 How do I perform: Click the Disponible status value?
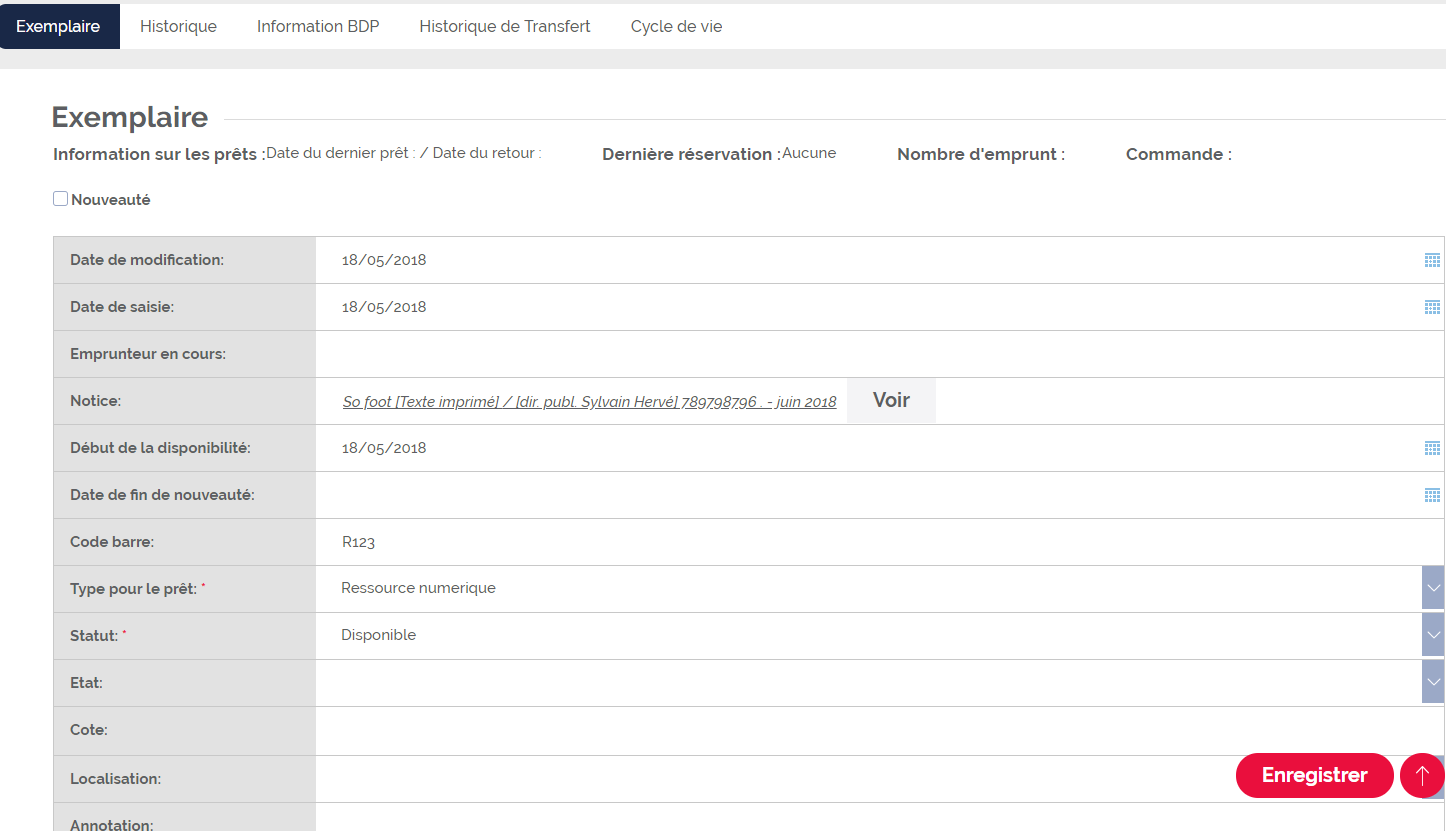378,635
